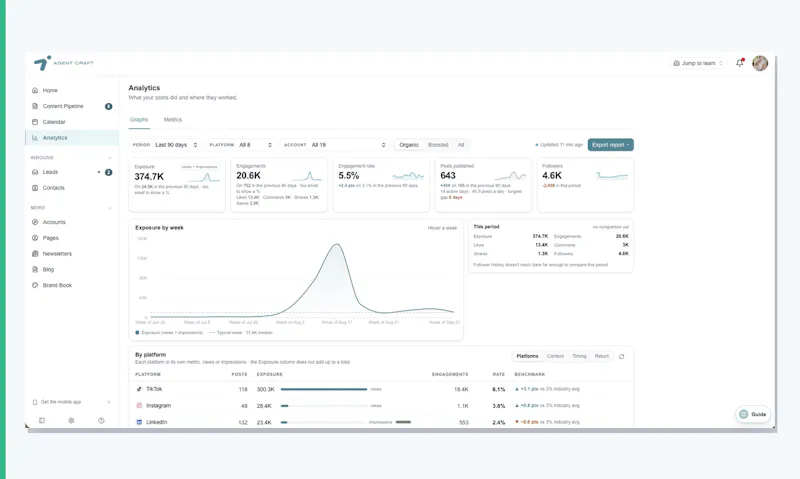Open the Jump to team selector
The image size is (800, 479).
tap(698, 63)
